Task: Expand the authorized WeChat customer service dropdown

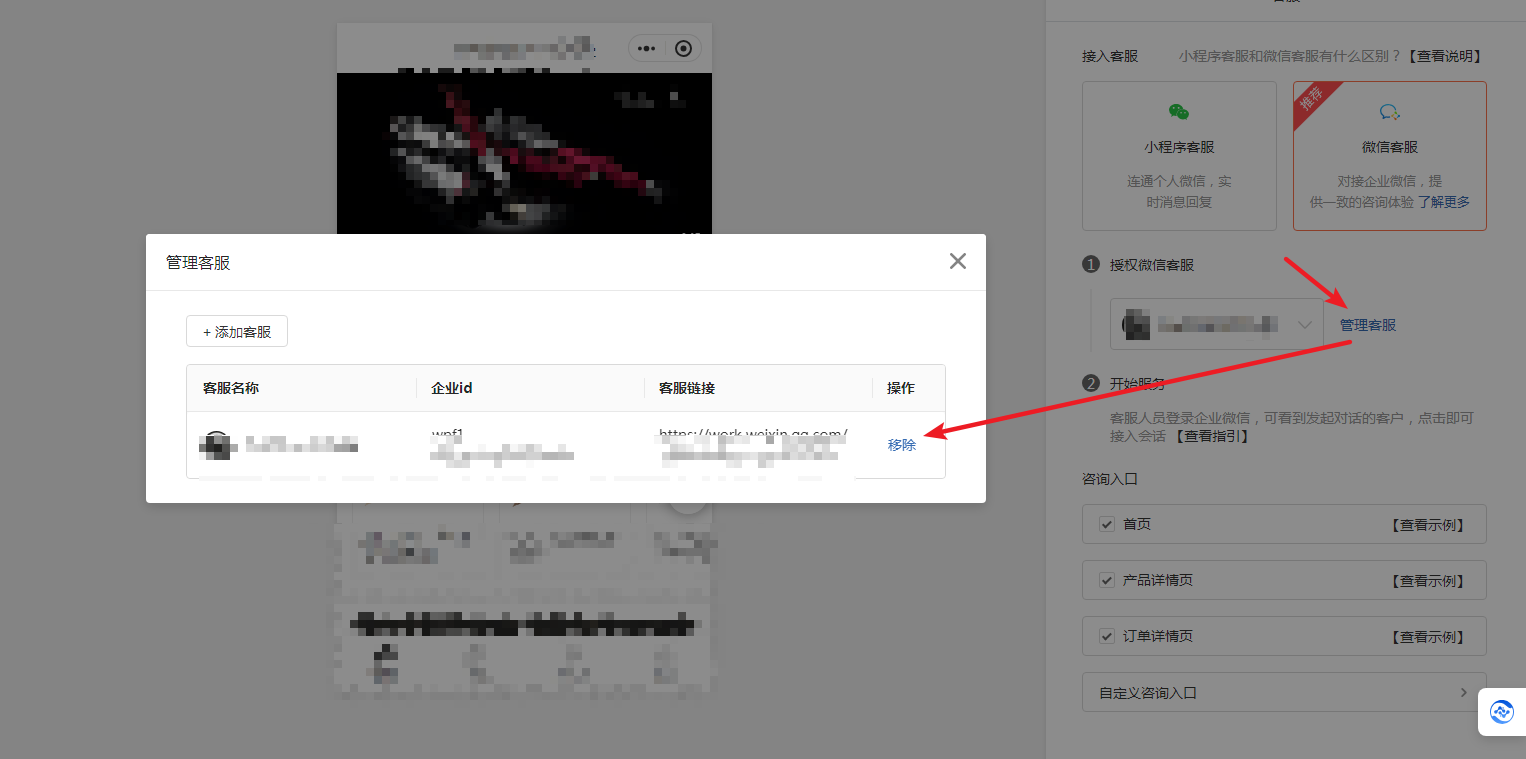Action: tap(1217, 324)
